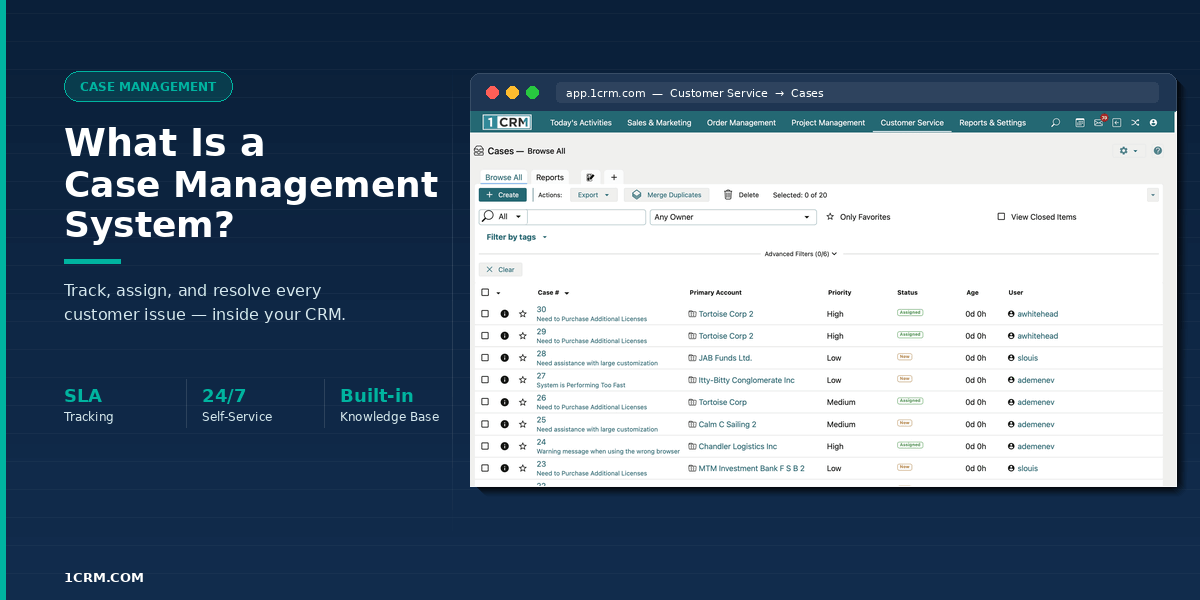The width and height of the screenshot is (1200, 600).
Task: Open info icon for case 23
Action: click(x=504, y=468)
